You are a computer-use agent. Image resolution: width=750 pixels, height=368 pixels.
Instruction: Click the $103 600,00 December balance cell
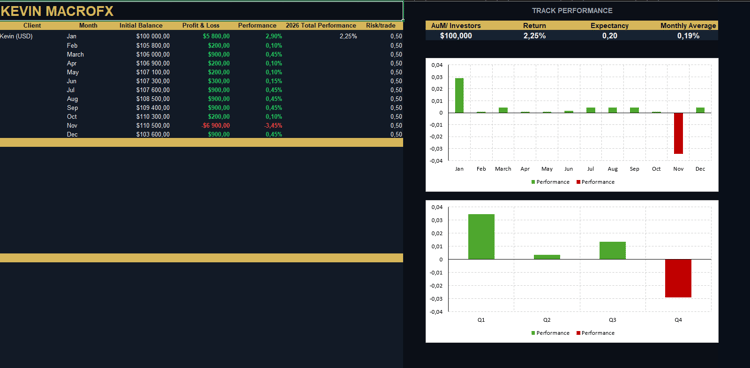tap(153, 135)
